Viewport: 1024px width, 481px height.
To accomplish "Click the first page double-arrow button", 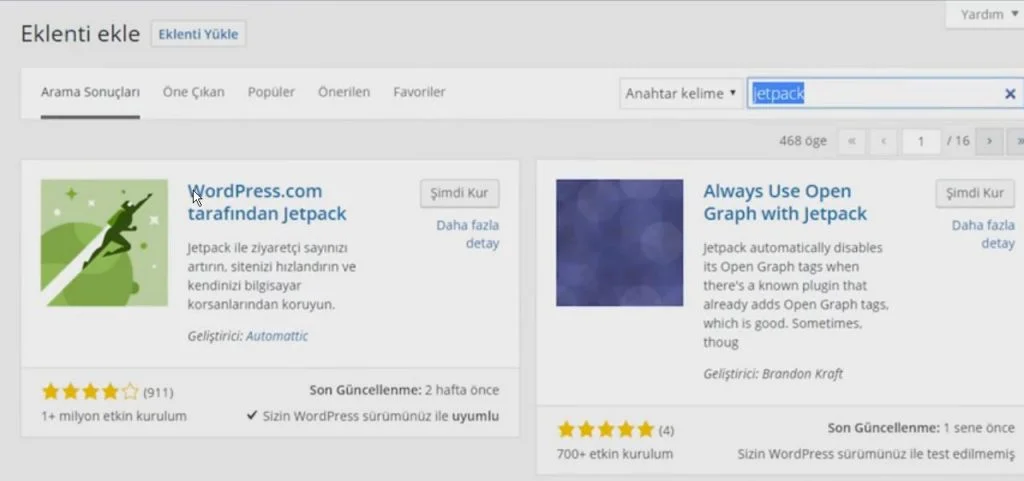I will 851,141.
